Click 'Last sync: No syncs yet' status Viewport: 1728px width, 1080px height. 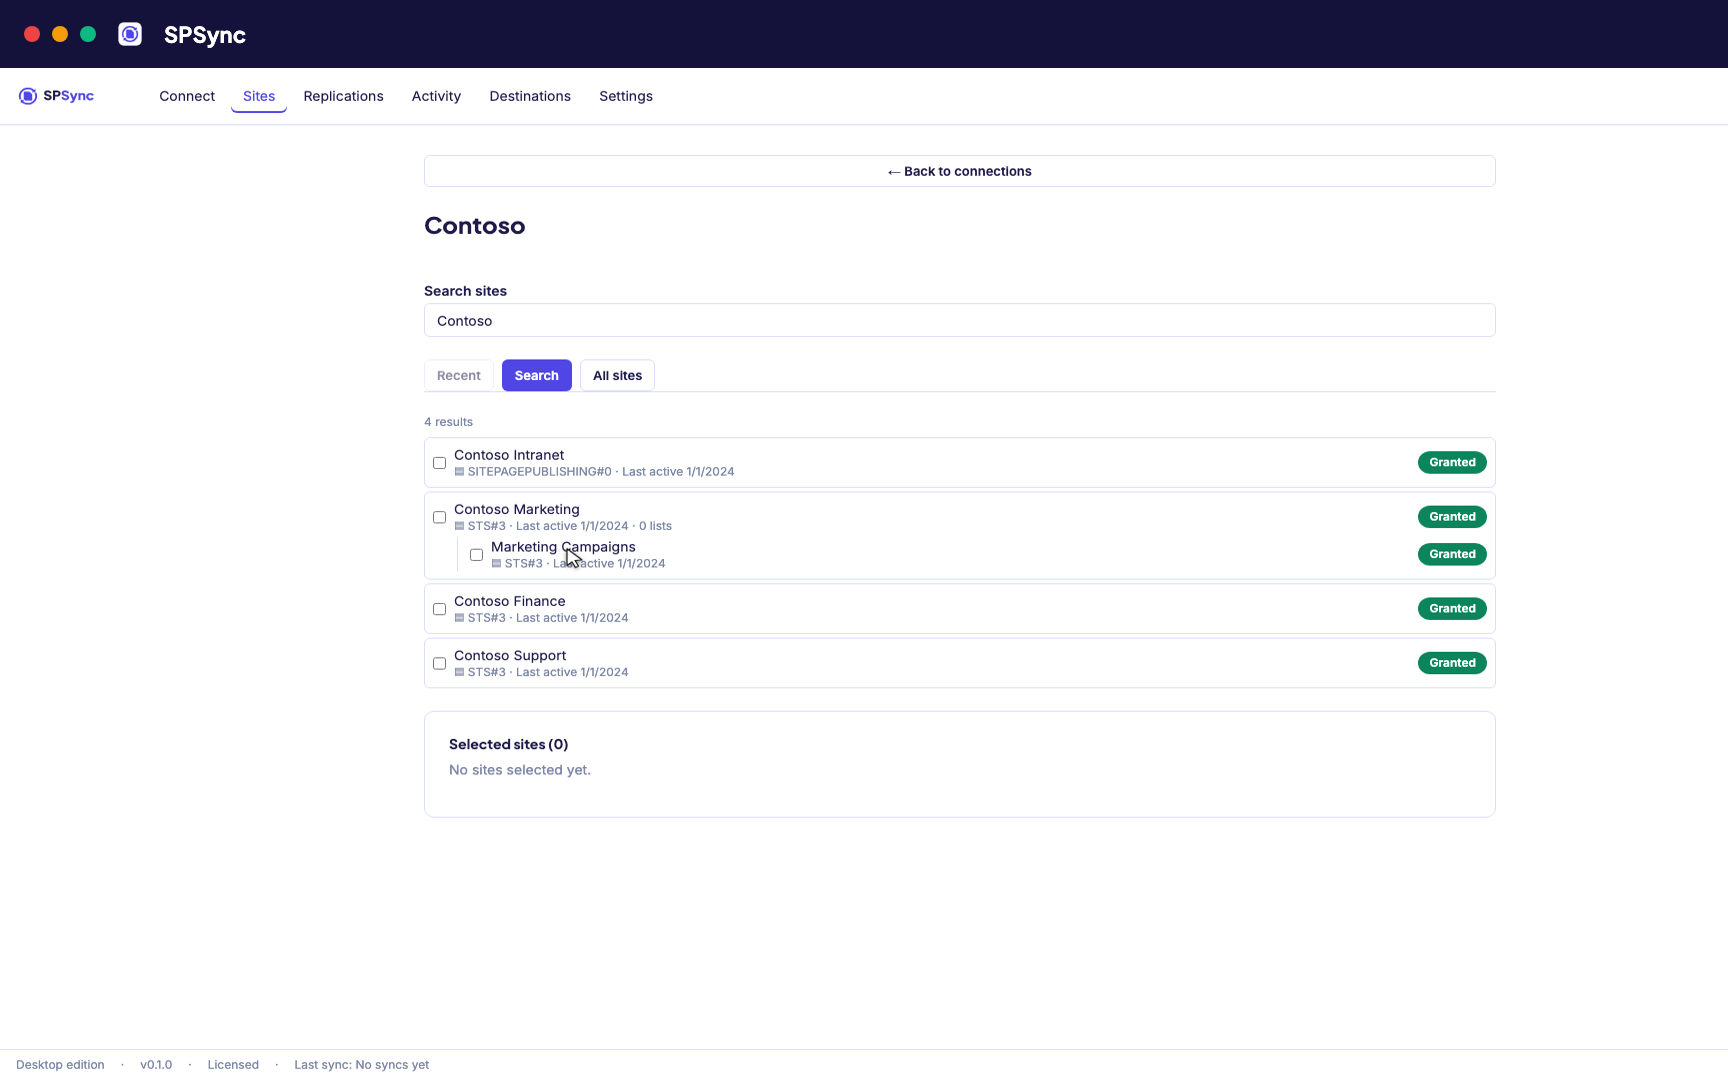point(362,1065)
